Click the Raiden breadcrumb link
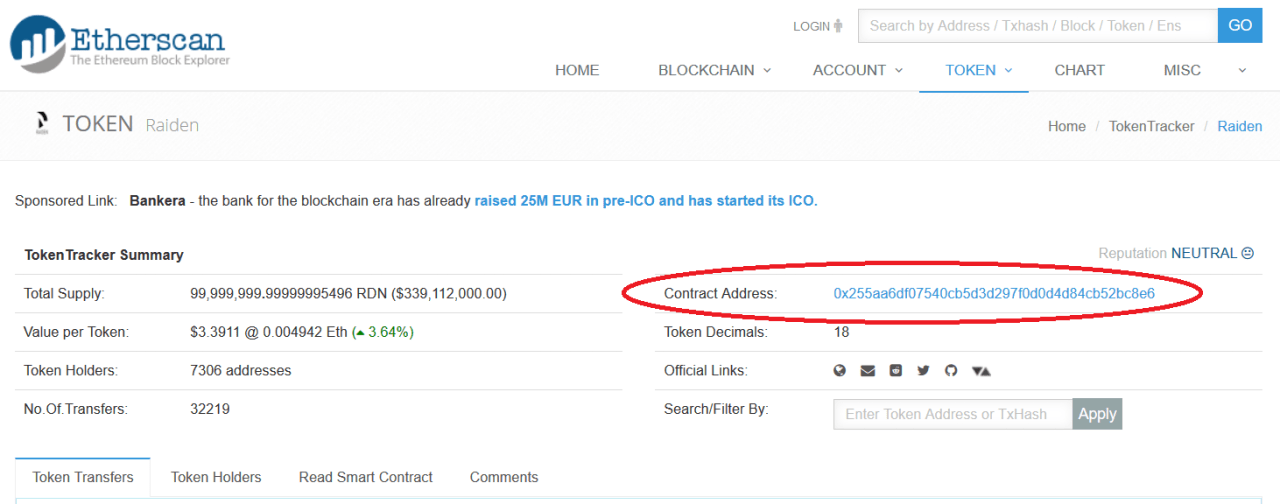The height and width of the screenshot is (504, 1280). (x=1240, y=126)
